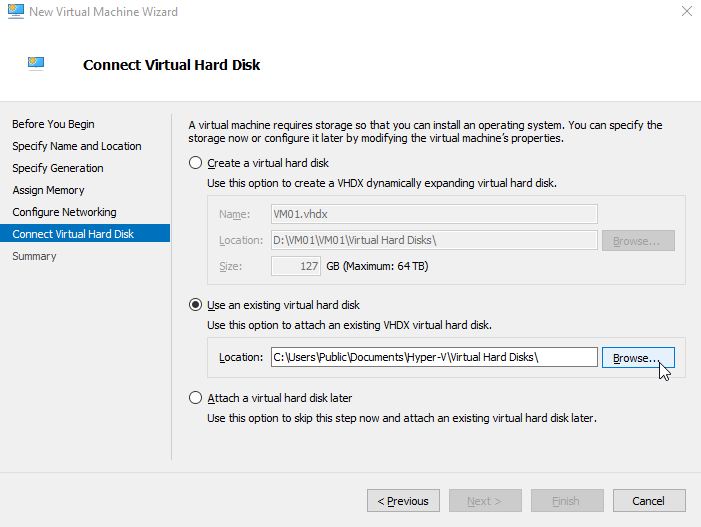Image resolution: width=701 pixels, height=527 pixels.
Task: Switch to Configure Networking step
Action: pyautogui.click(x=64, y=212)
